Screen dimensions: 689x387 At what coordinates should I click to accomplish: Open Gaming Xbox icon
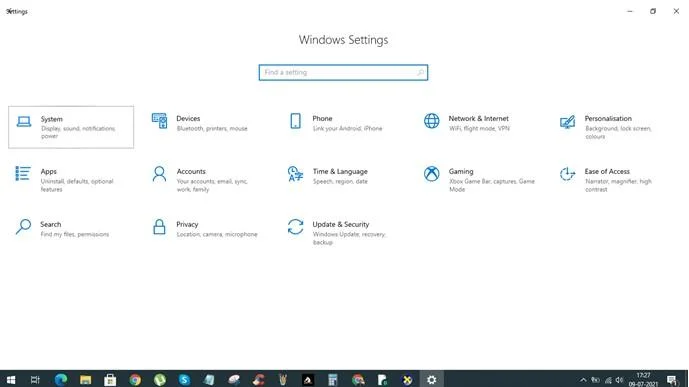[432, 174]
